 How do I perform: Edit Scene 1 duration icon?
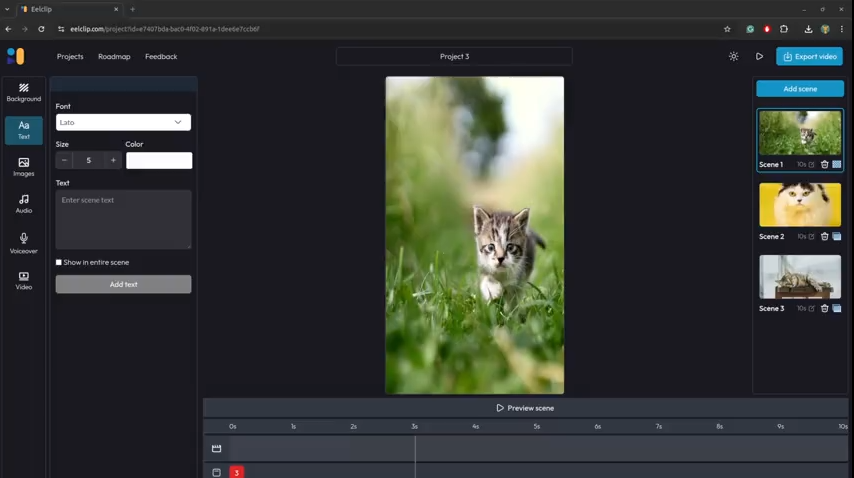point(811,164)
